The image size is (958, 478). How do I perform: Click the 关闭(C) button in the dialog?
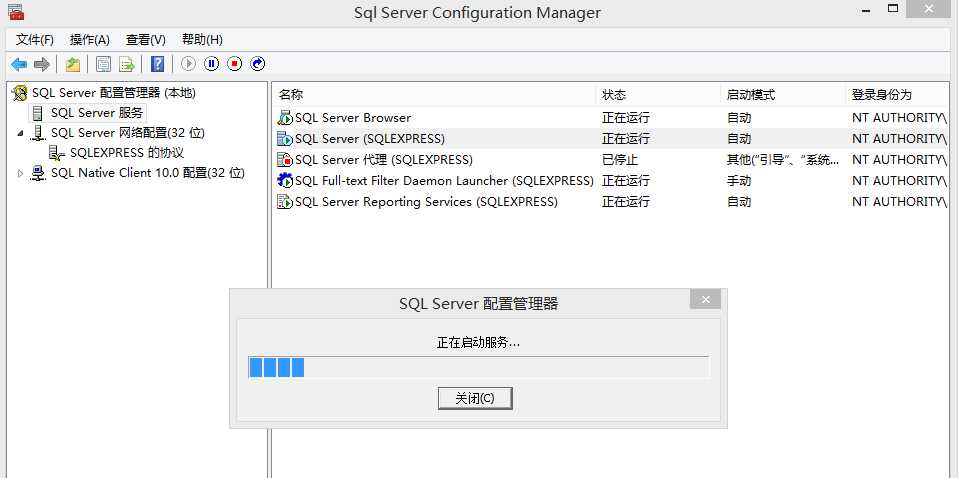point(475,399)
